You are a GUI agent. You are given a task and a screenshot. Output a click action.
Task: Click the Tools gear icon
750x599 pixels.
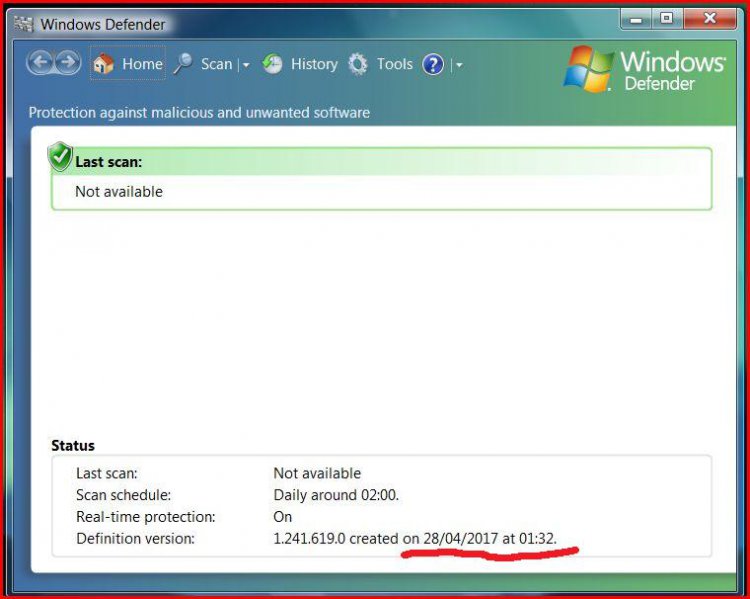point(358,64)
